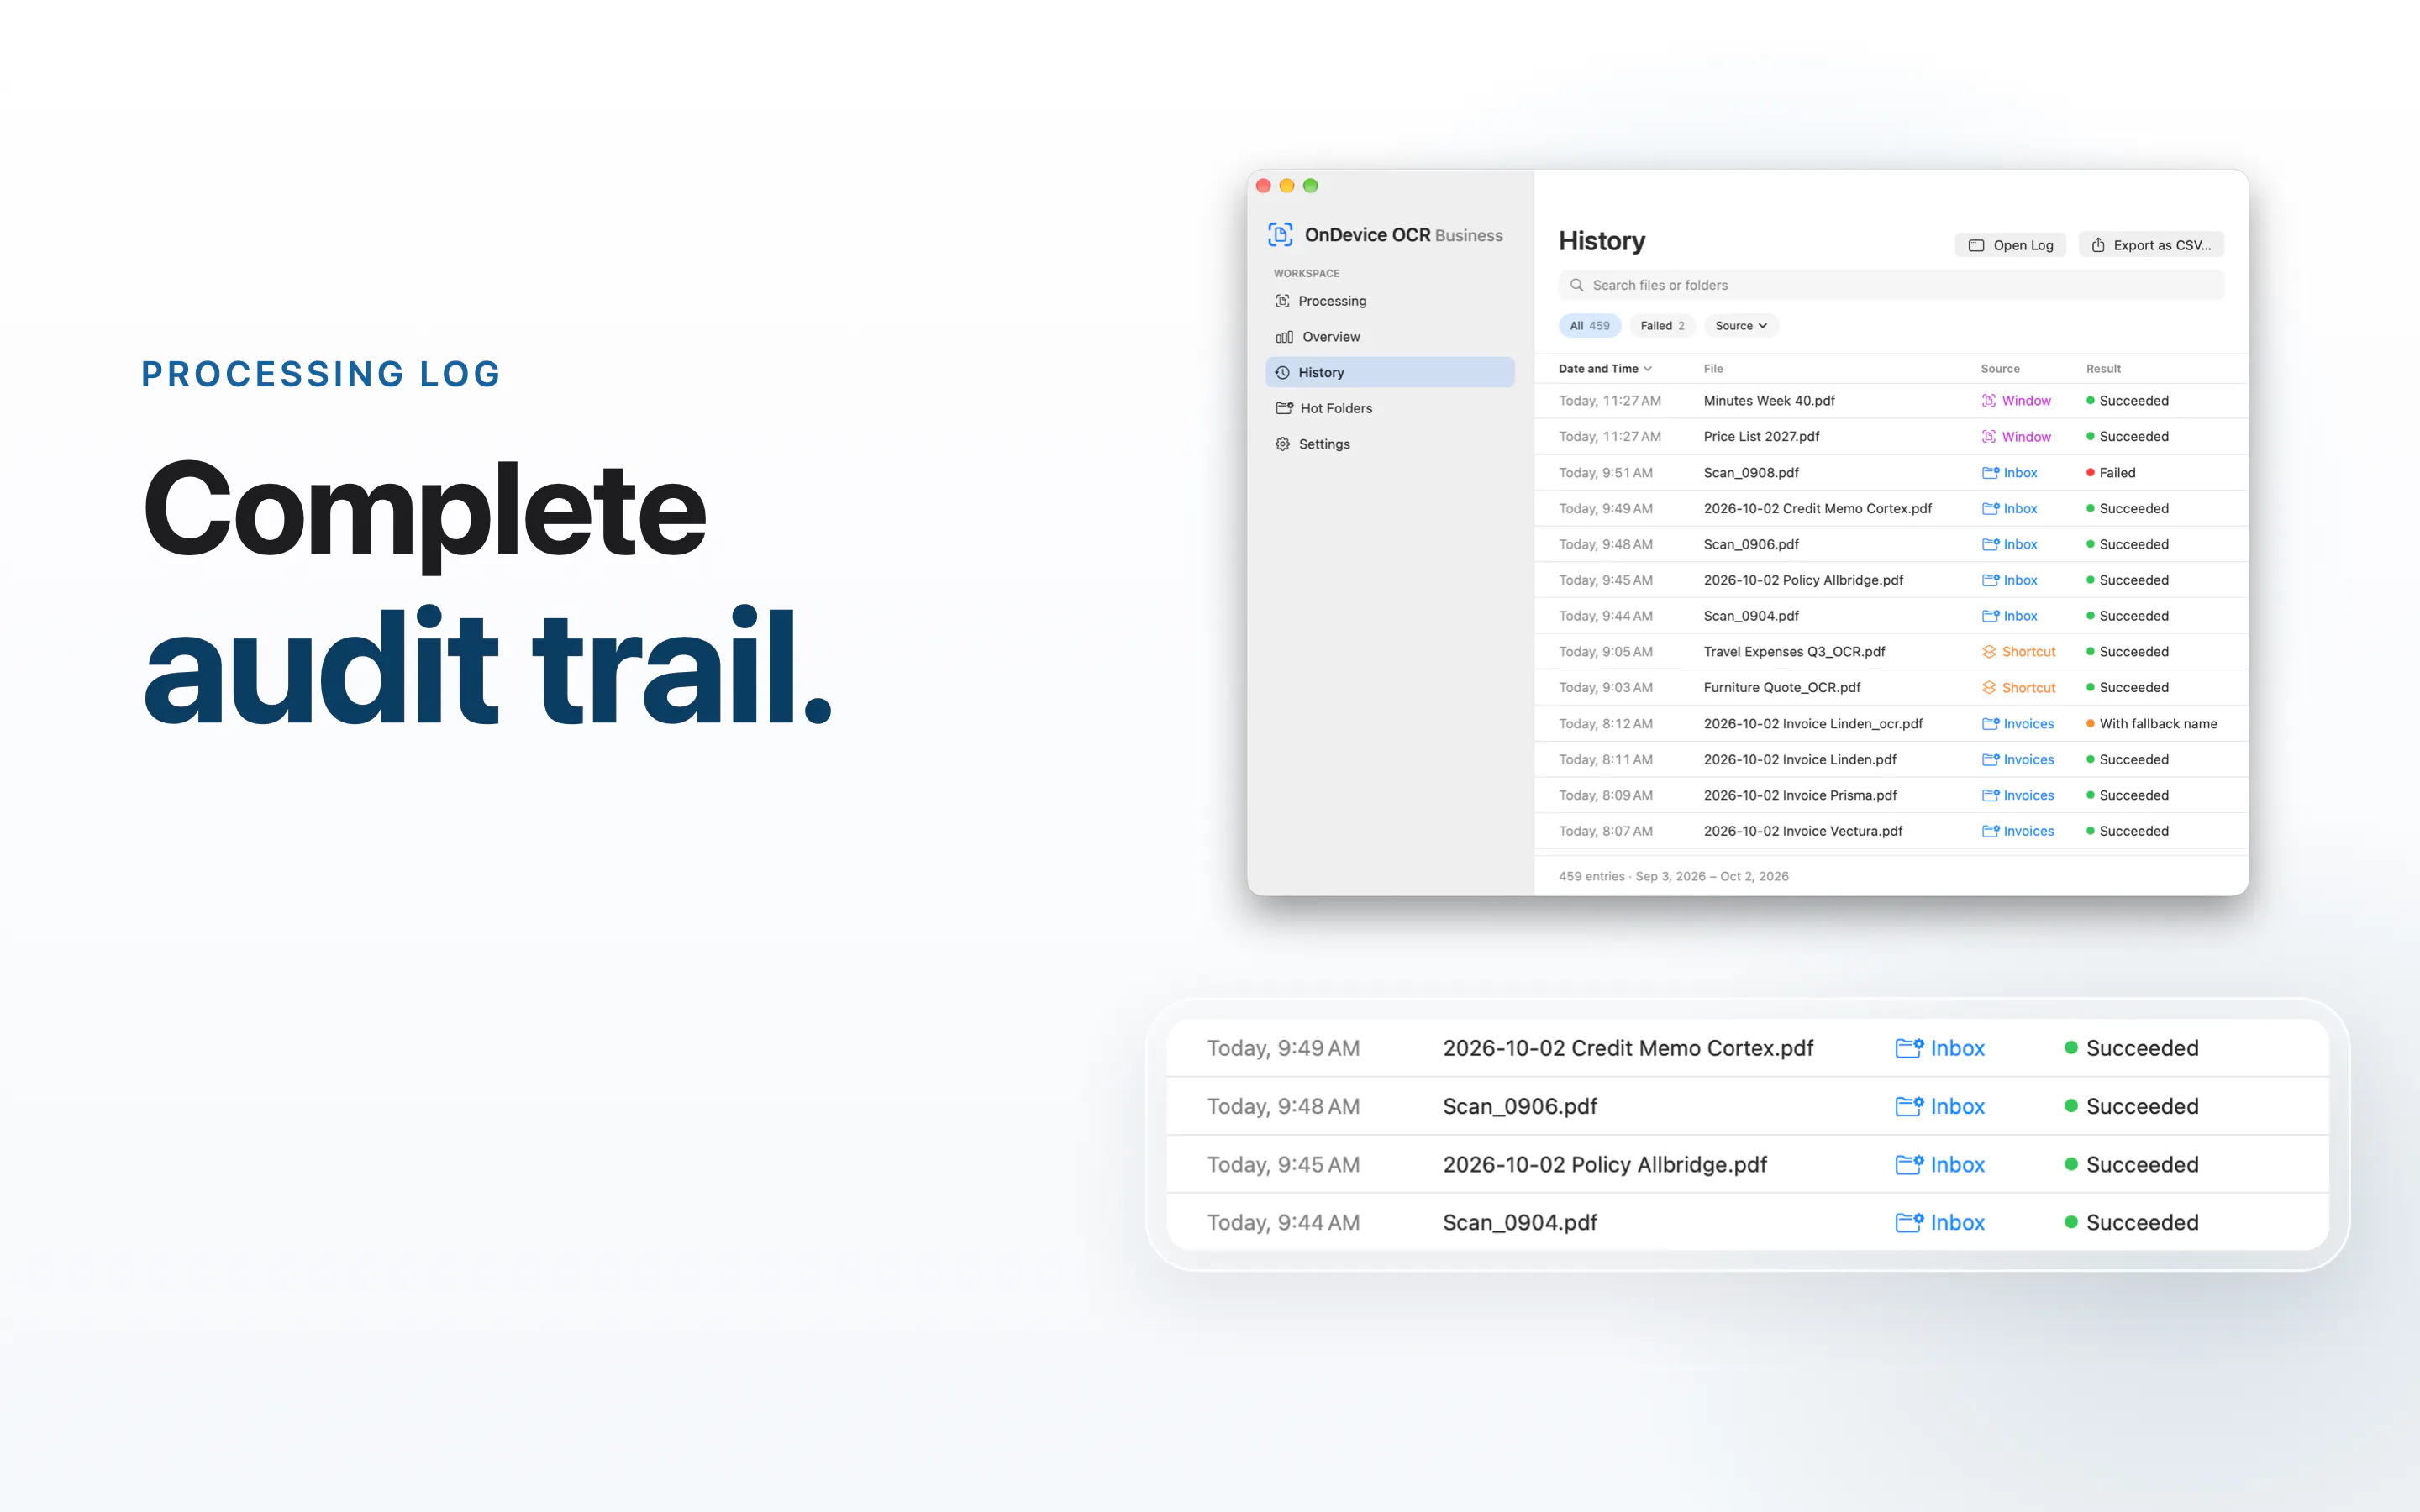Click the enlarged 2026-10-02 Policy Allbridge.pdf name
The width and height of the screenshot is (2420, 1512).
[1604, 1165]
